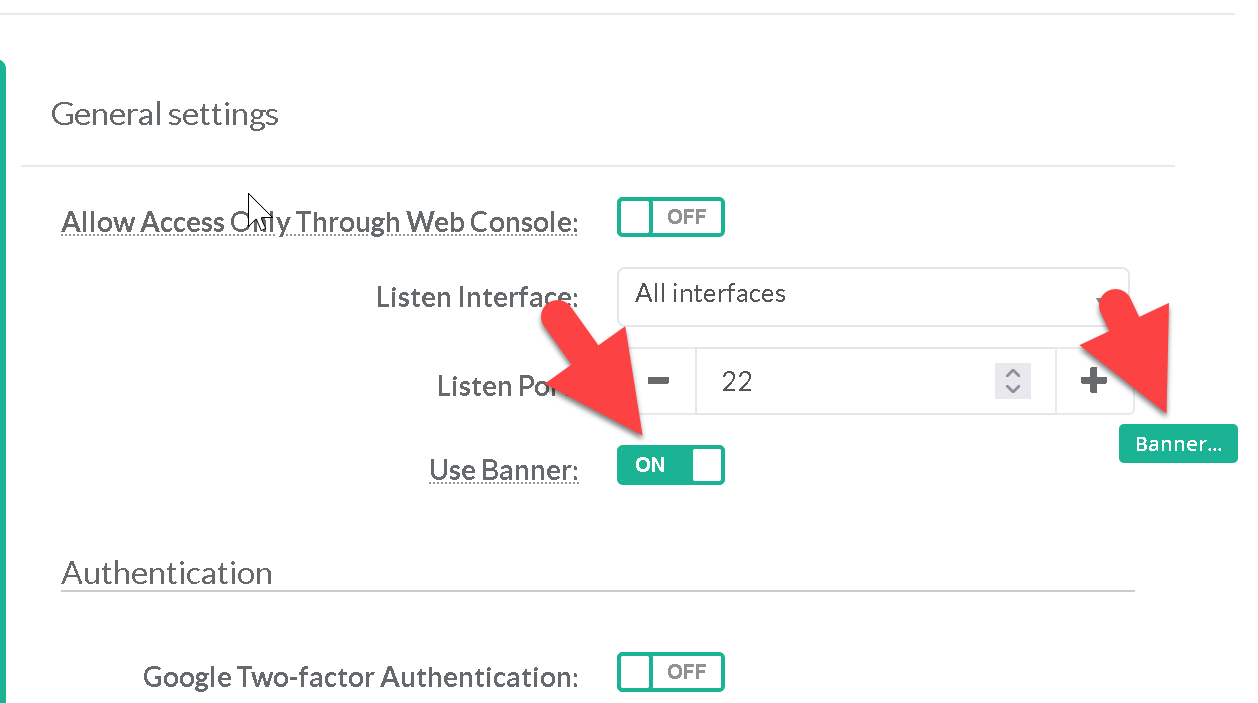Enable Allow Access Only Through Web Console
Screen dimensions: 1258x703
pyautogui.click(x=670, y=217)
